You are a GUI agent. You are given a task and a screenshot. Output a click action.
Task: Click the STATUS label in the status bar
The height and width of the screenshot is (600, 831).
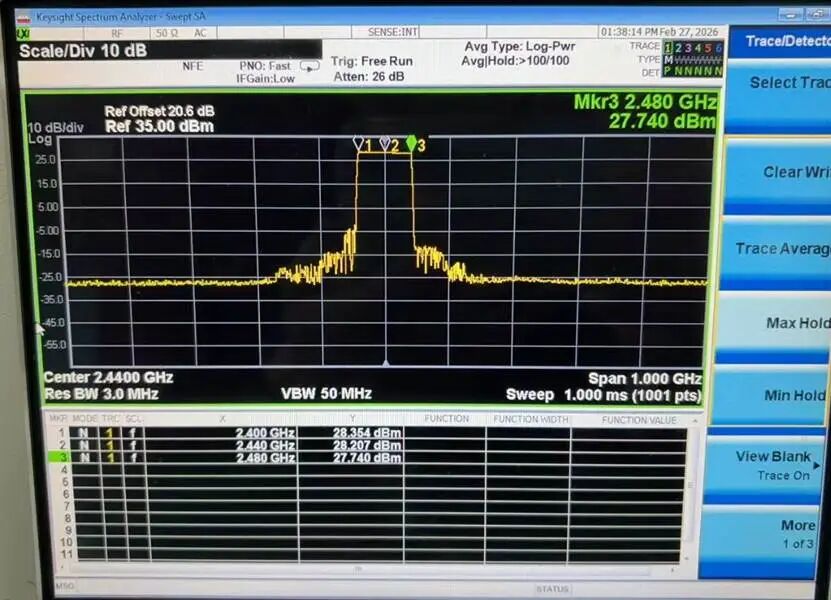(x=552, y=589)
